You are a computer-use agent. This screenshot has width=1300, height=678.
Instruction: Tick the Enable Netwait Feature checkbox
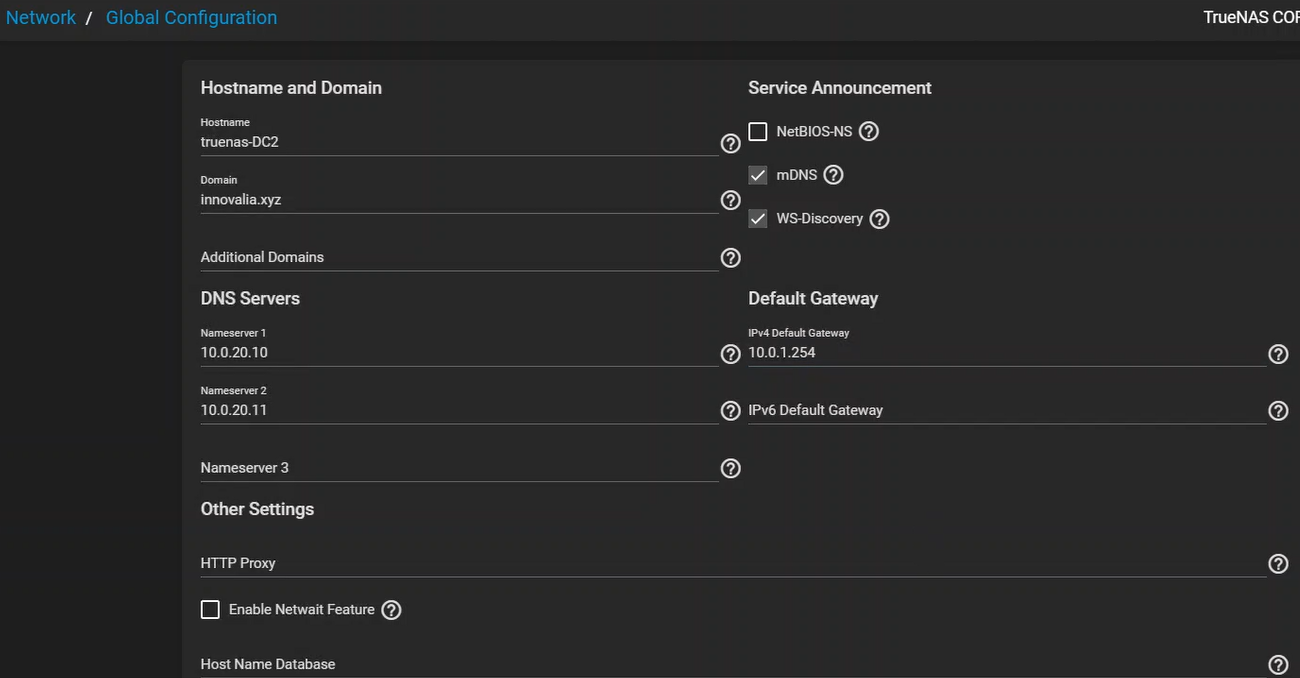[x=210, y=610]
